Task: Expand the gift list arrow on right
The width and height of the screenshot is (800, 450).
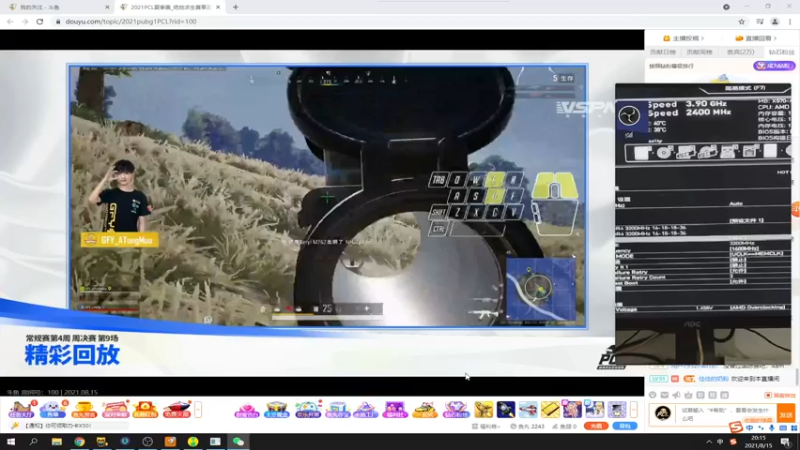Action: pos(634,409)
